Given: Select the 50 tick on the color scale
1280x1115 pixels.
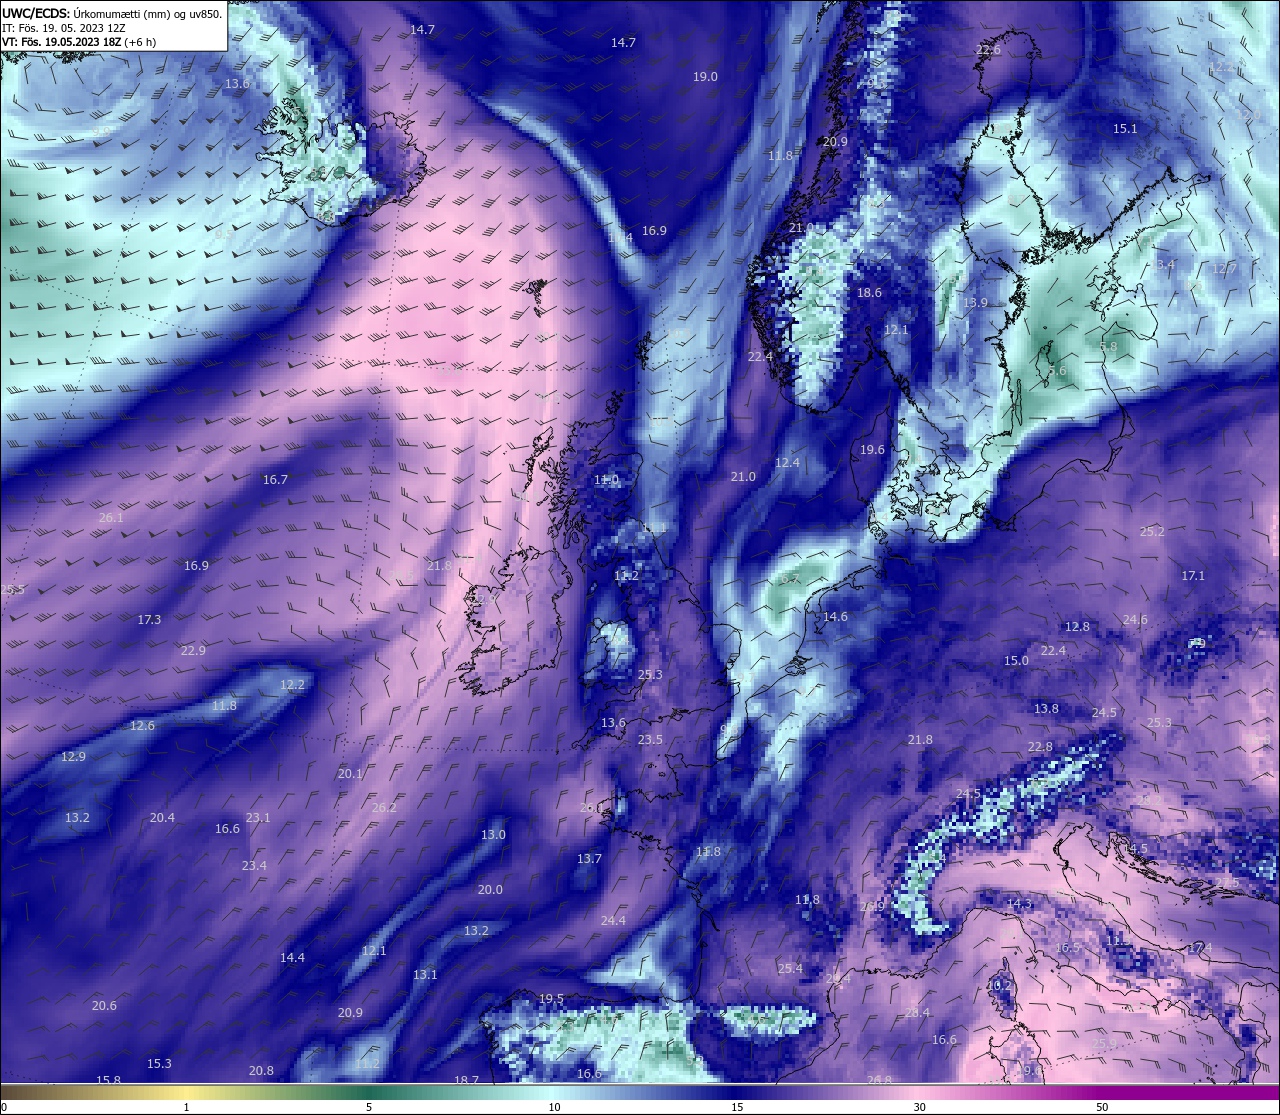Looking at the screenshot, I should [1102, 1107].
